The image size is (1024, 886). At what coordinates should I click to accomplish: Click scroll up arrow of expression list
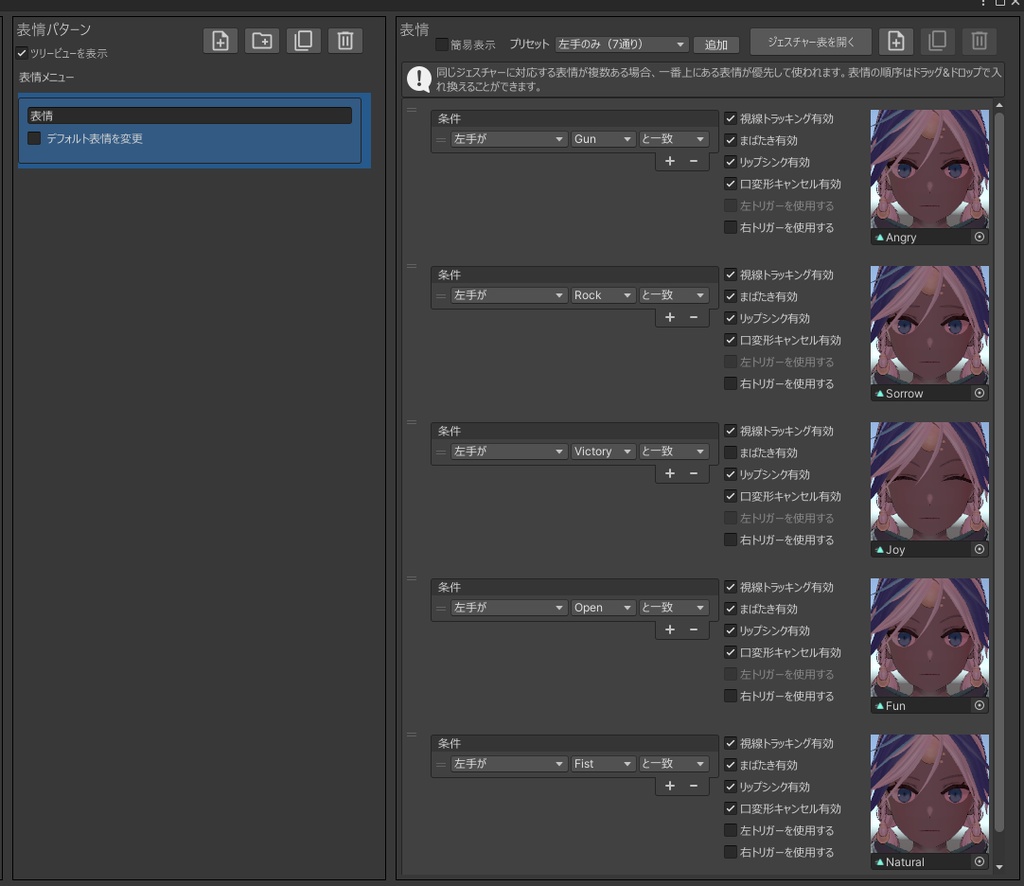click(x=999, y=104)
